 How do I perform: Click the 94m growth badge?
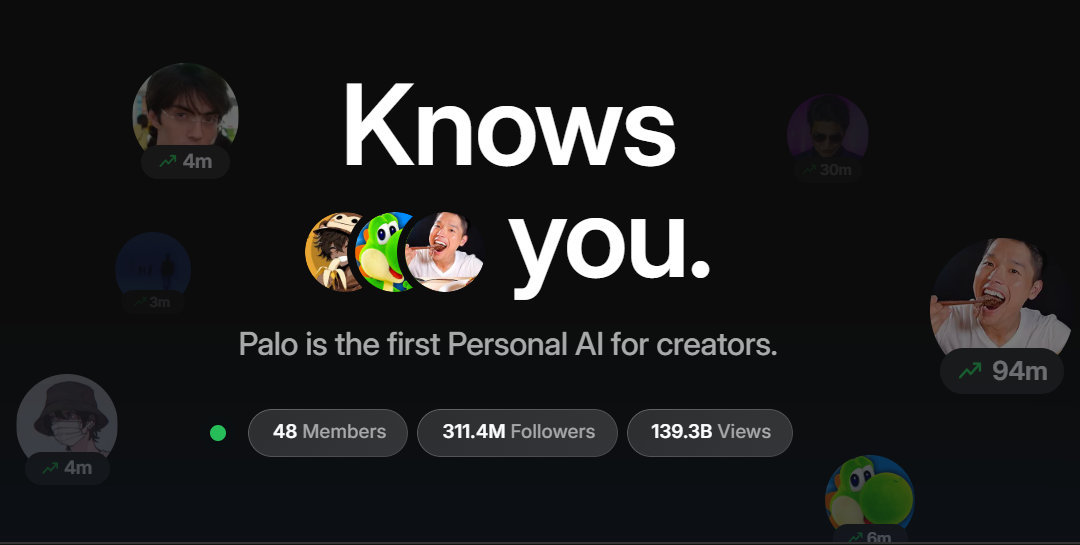(x=1002, y=371)
